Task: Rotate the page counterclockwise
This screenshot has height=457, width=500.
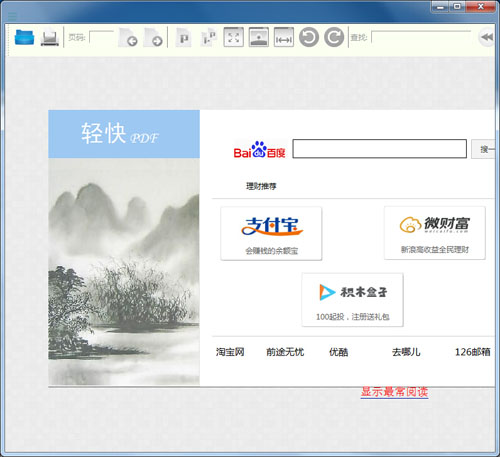Action: tap(309, 37)
